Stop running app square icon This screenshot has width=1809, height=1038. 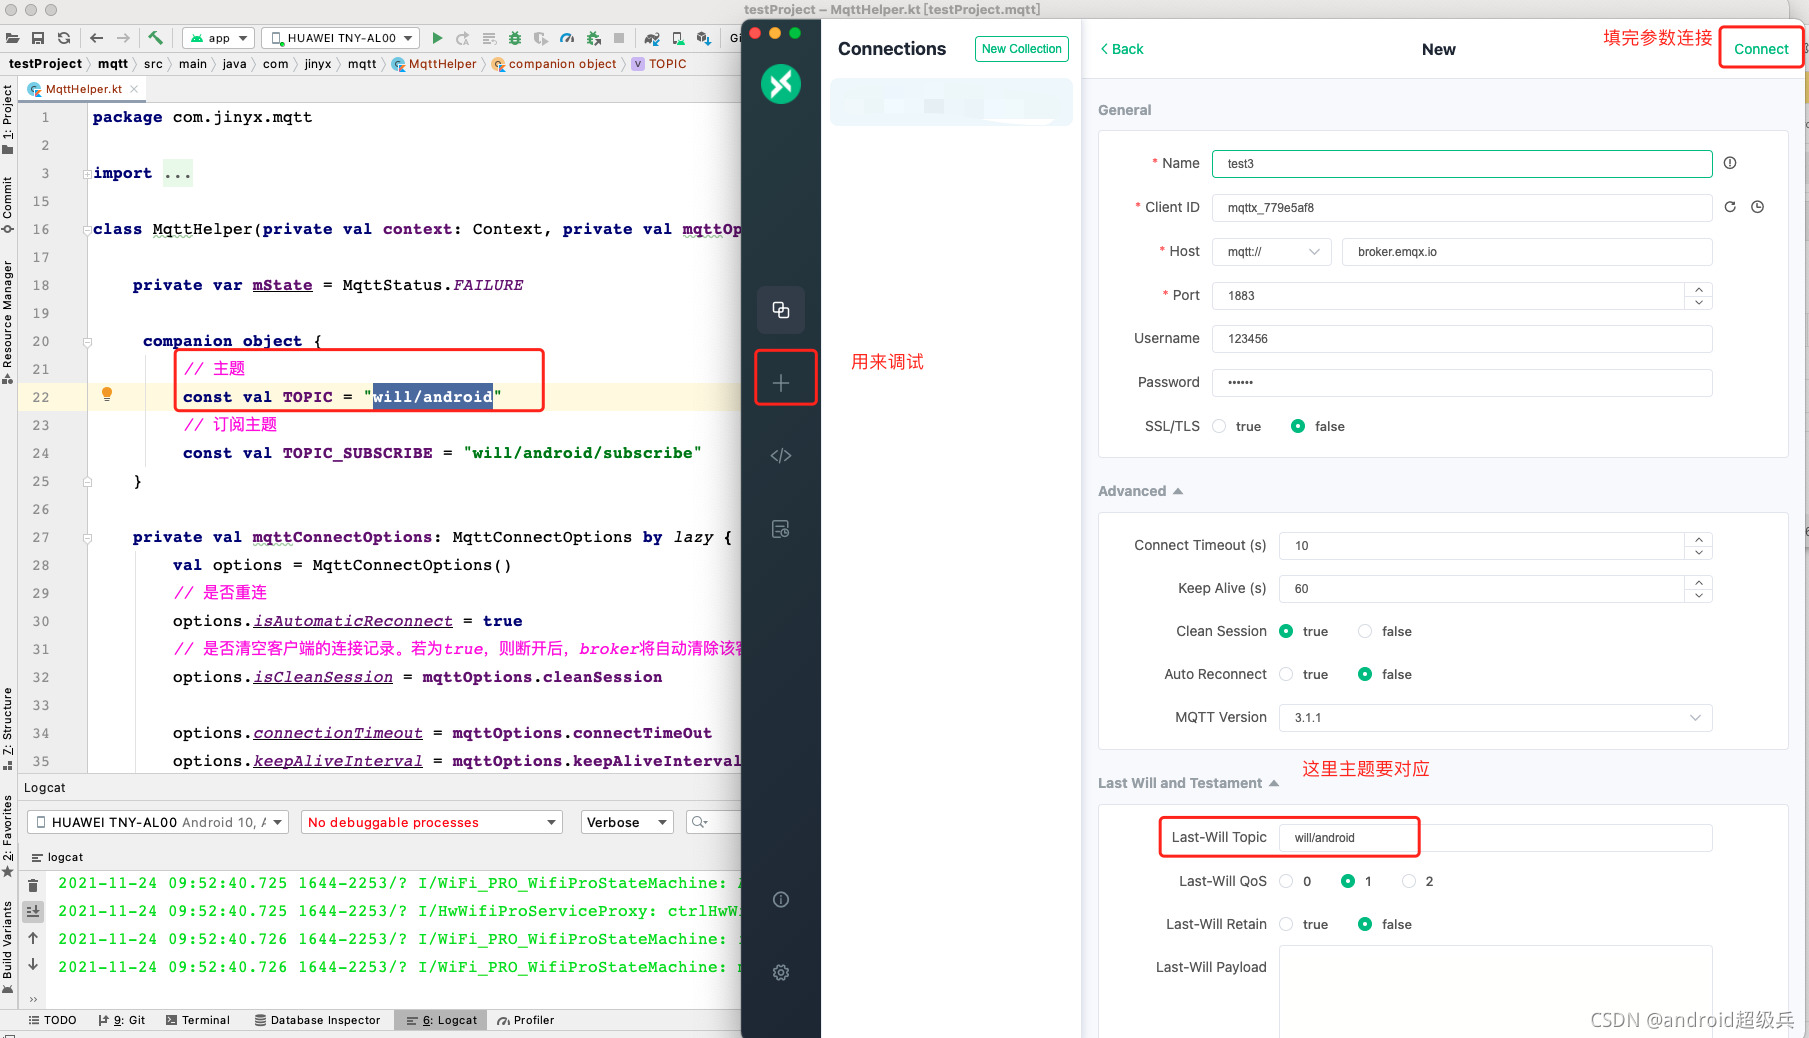(x=619, y=38)
